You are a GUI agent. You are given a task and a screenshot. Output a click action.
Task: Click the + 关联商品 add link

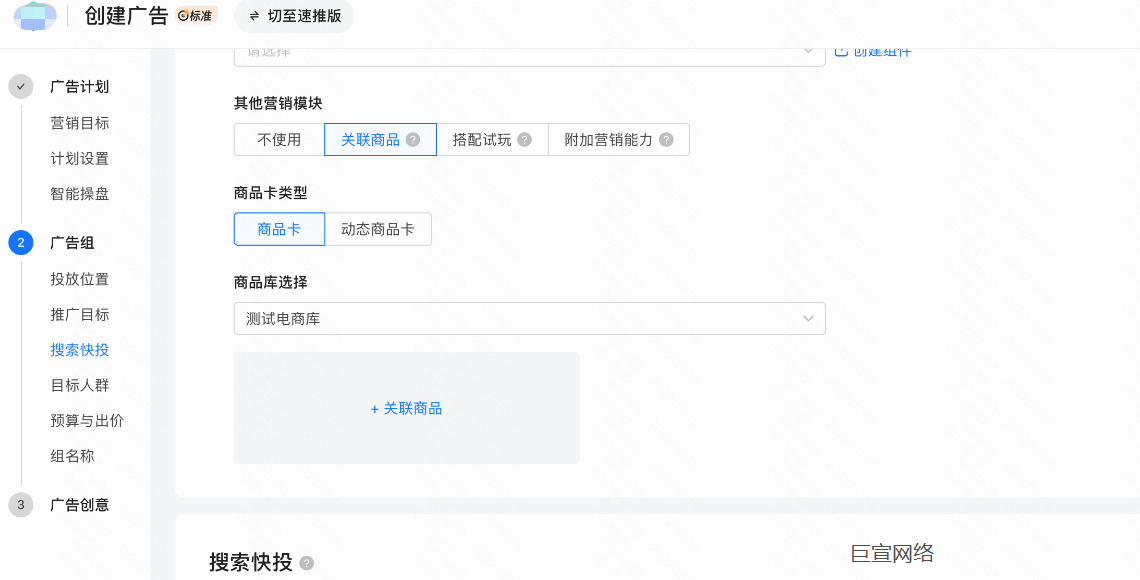406,408
